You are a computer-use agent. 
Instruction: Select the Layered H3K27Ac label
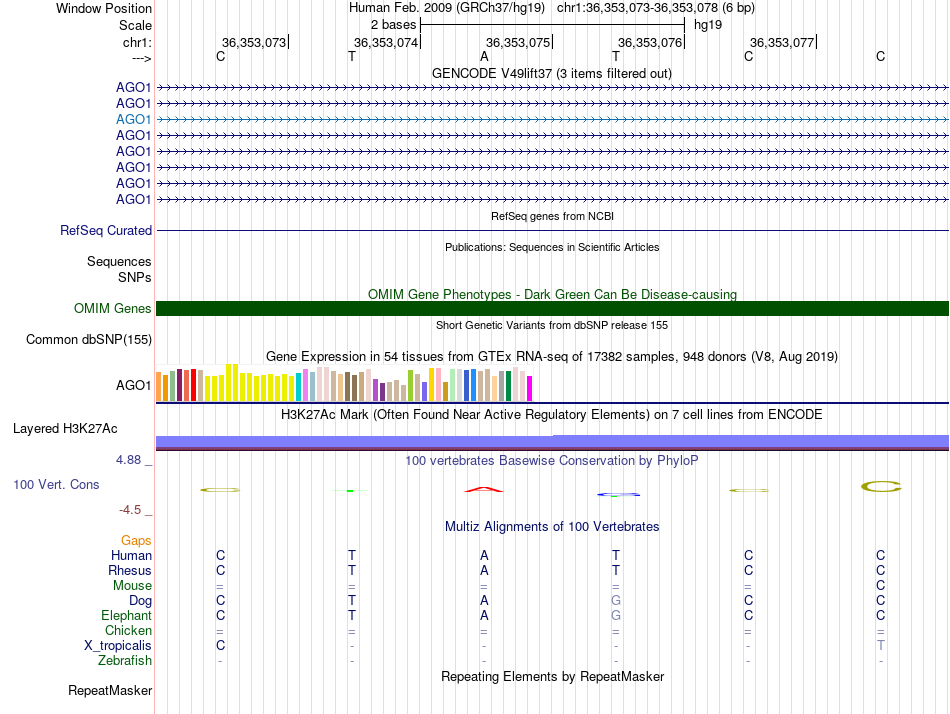pos(65,429)
